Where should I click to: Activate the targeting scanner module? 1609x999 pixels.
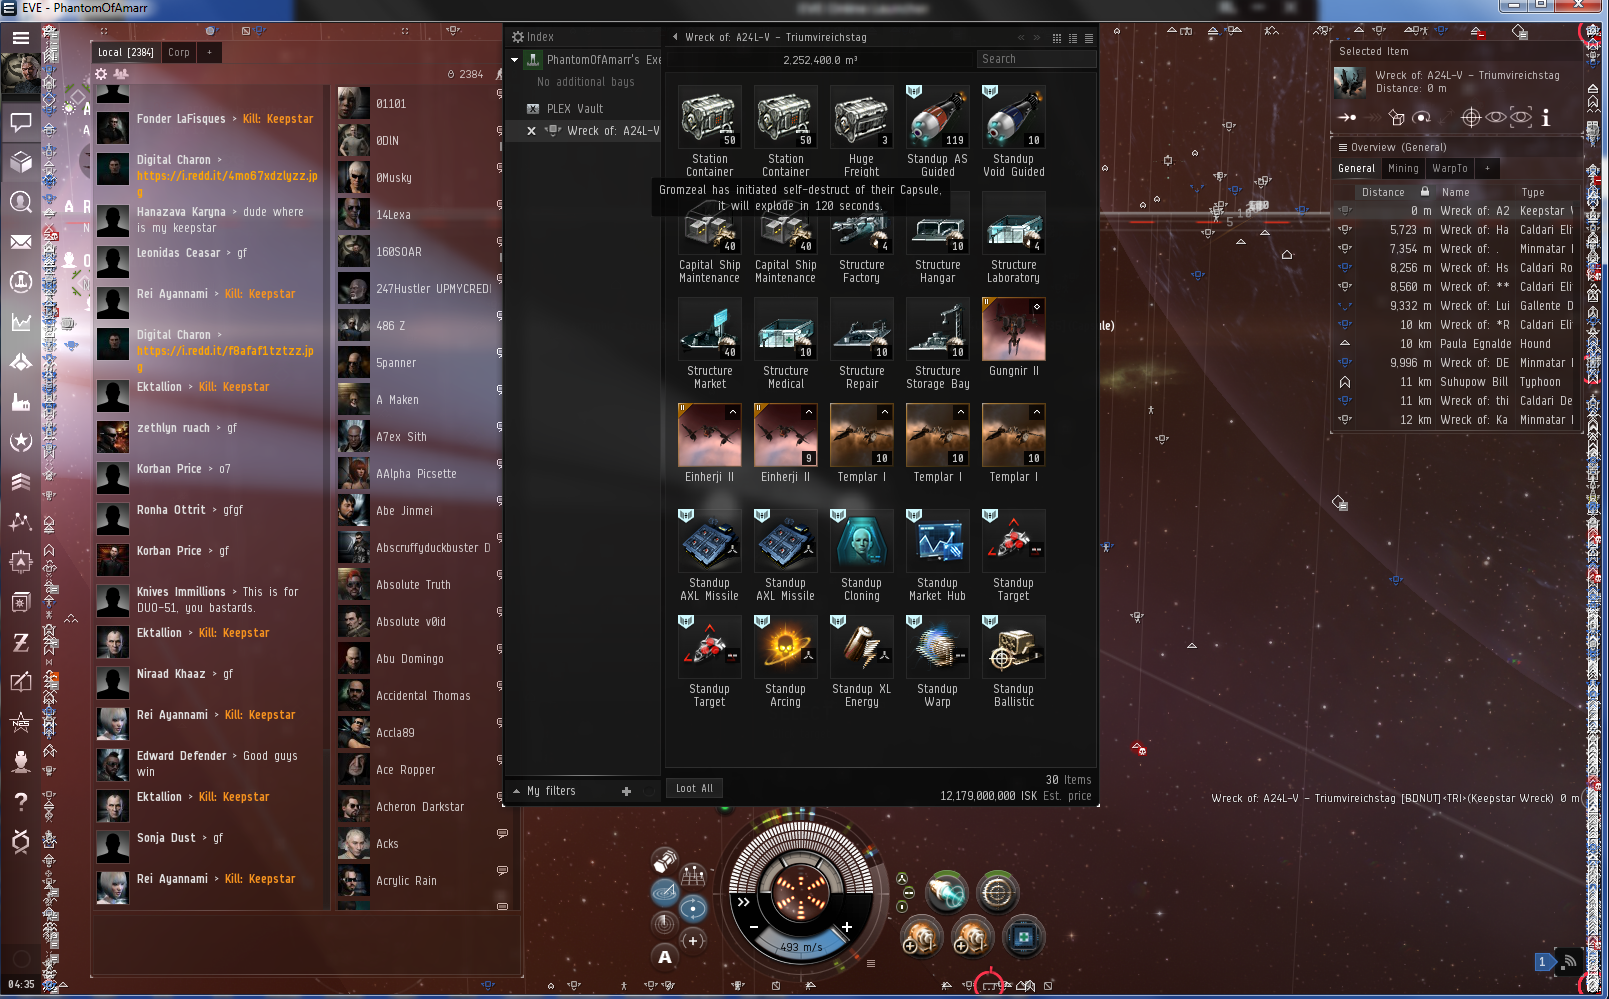997,893
